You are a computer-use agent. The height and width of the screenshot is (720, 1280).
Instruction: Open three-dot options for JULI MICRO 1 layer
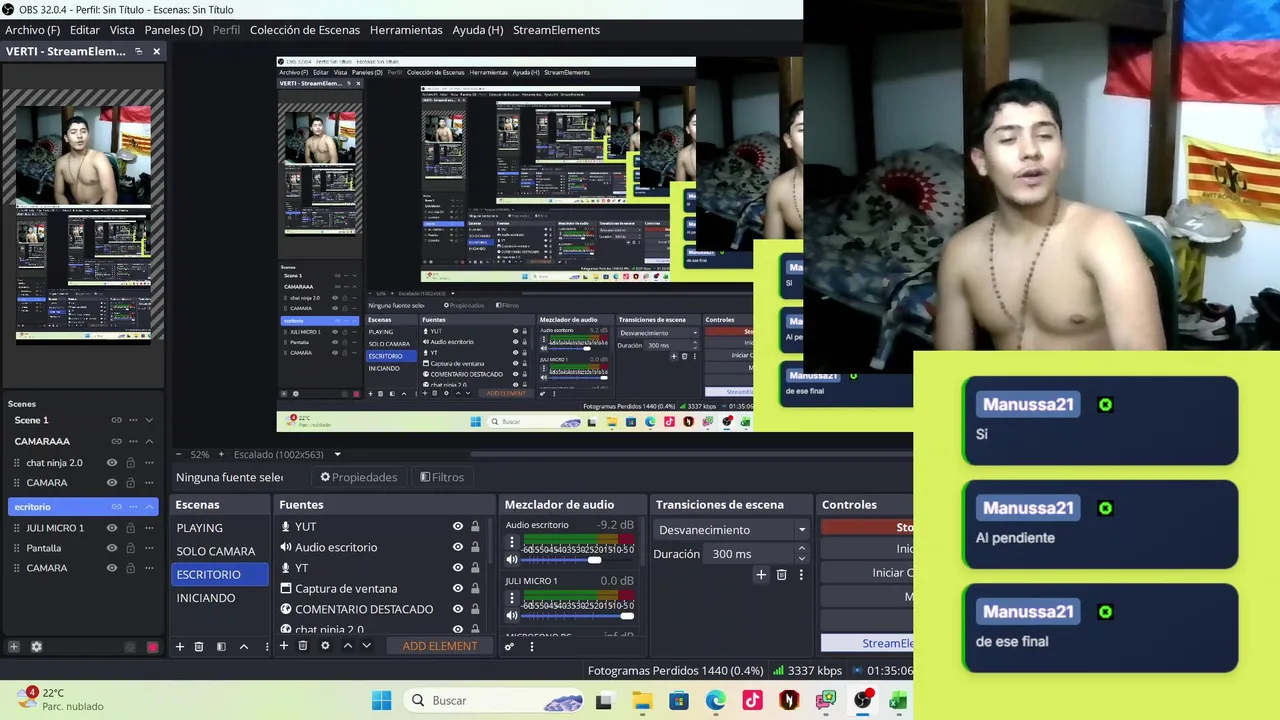point(149,528)
